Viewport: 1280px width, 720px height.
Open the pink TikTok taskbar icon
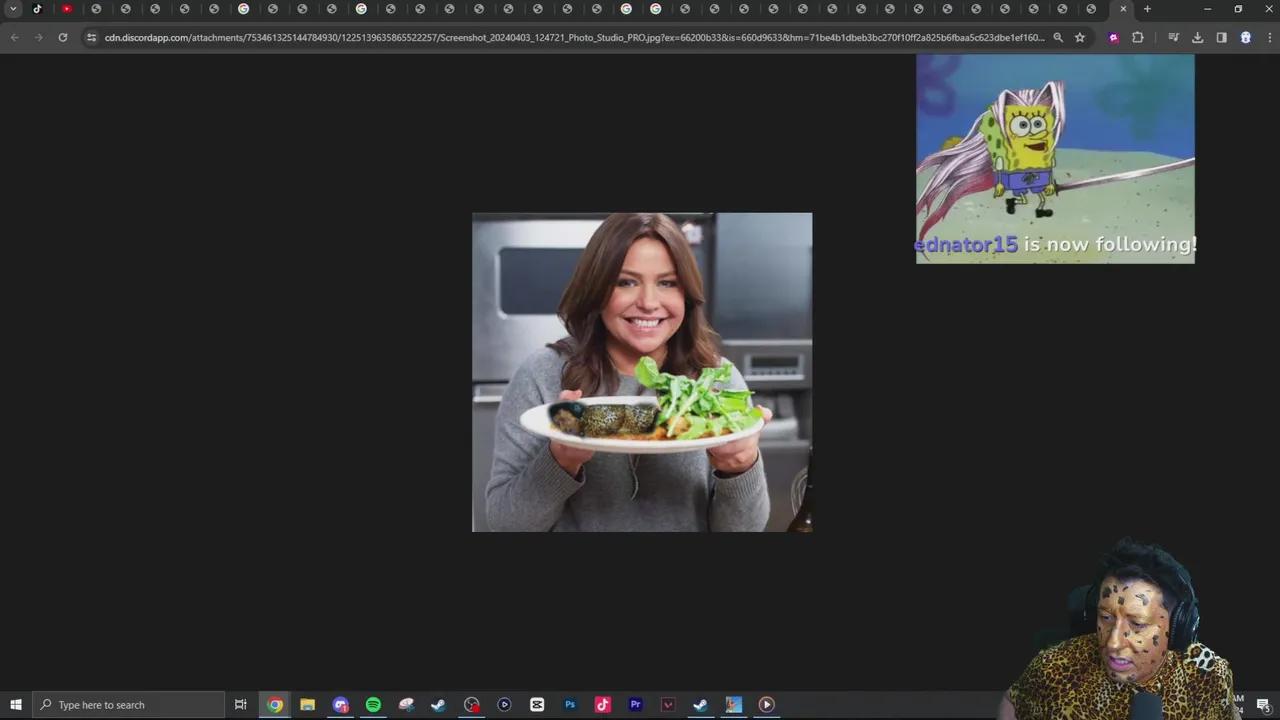(602, 704)
